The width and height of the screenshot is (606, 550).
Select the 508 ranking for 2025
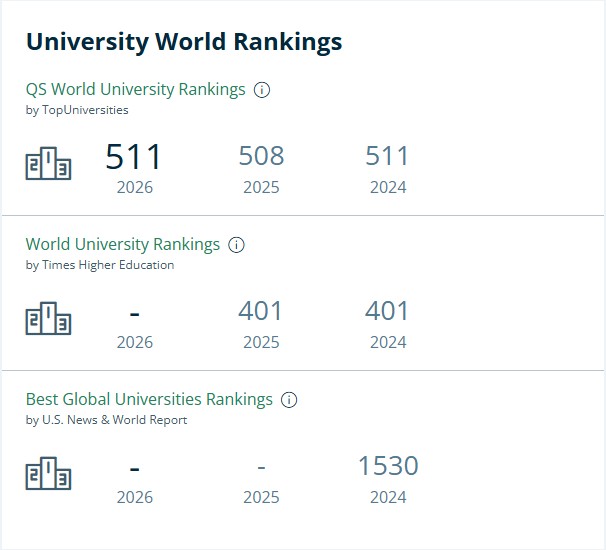(x=261, y=156)
